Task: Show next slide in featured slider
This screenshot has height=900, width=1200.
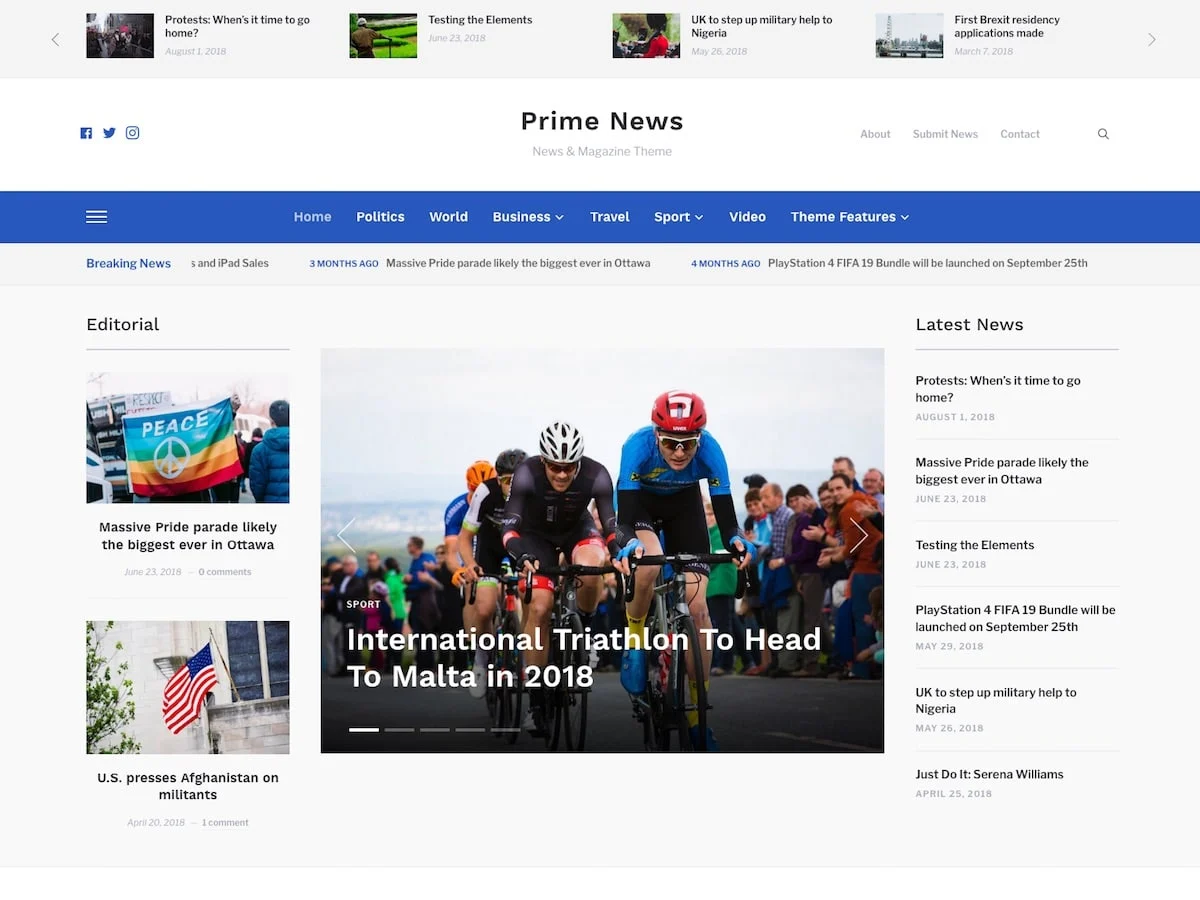Action: (858, 535)
